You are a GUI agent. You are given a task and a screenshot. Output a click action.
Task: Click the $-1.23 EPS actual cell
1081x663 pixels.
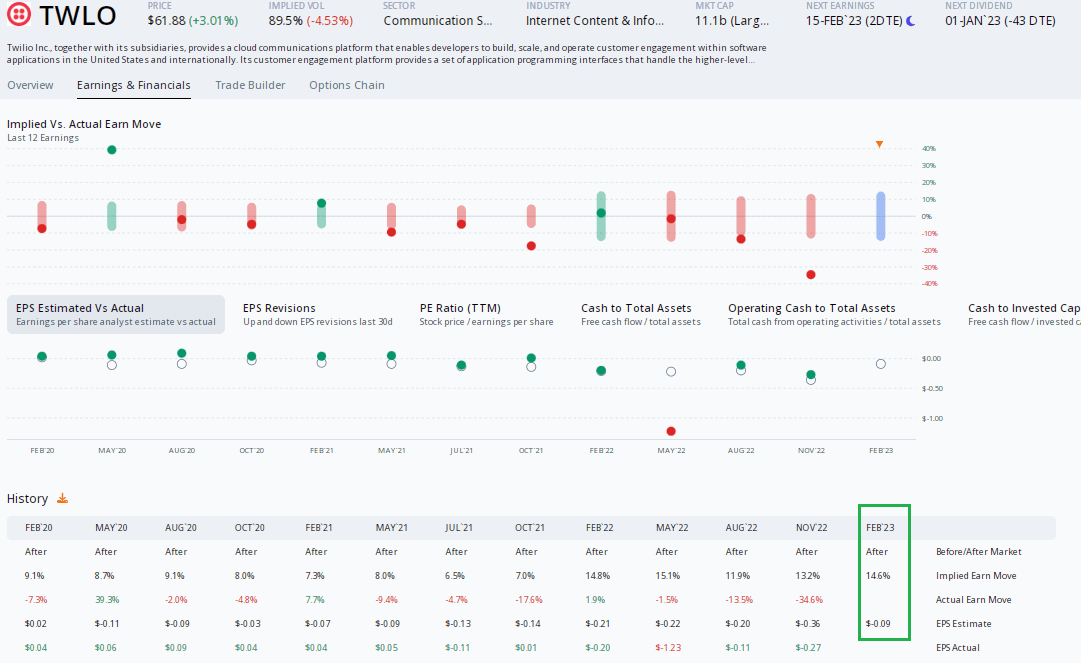pos(669,648)
